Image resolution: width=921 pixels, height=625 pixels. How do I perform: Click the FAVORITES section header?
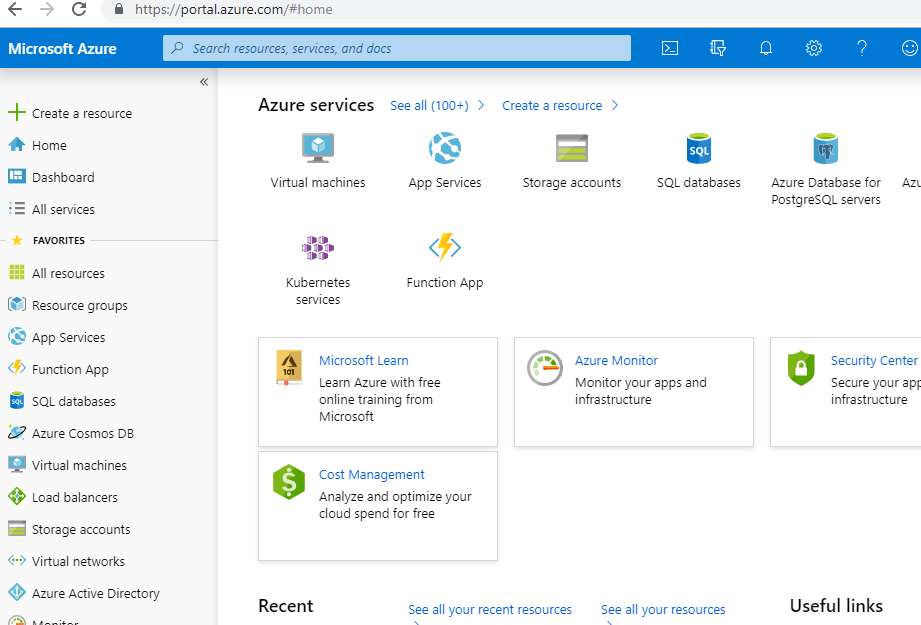pos(59,240)
